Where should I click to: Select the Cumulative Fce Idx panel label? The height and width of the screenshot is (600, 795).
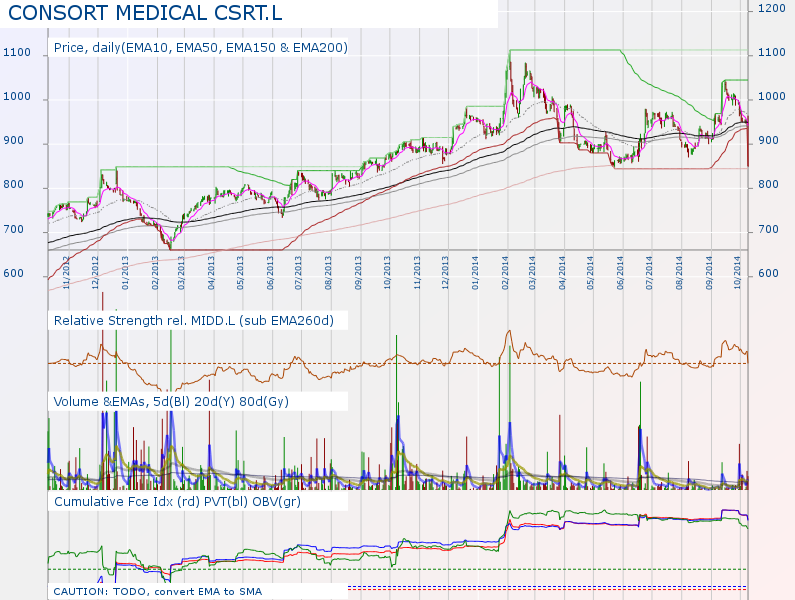(177, 502)
